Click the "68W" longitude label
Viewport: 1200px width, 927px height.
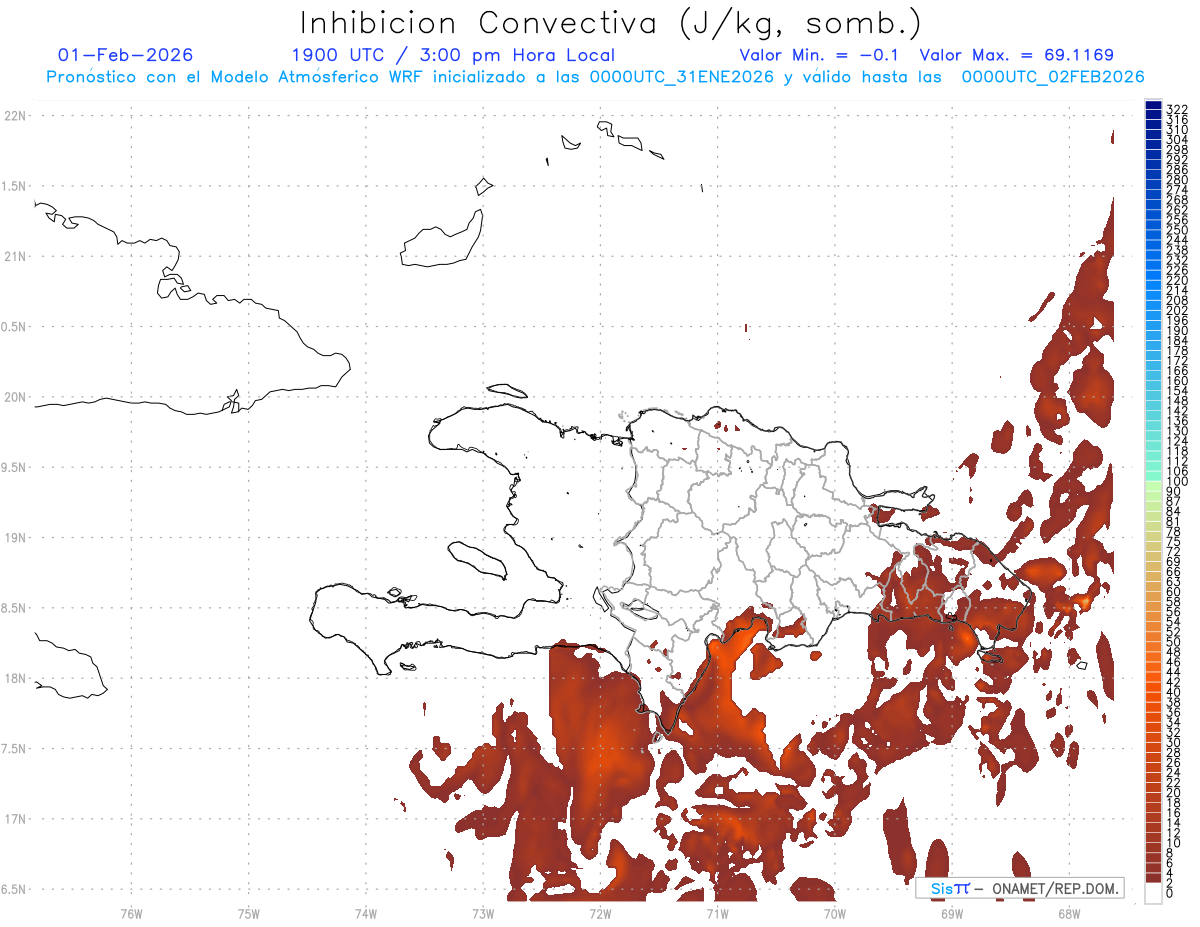(1069, 913)
